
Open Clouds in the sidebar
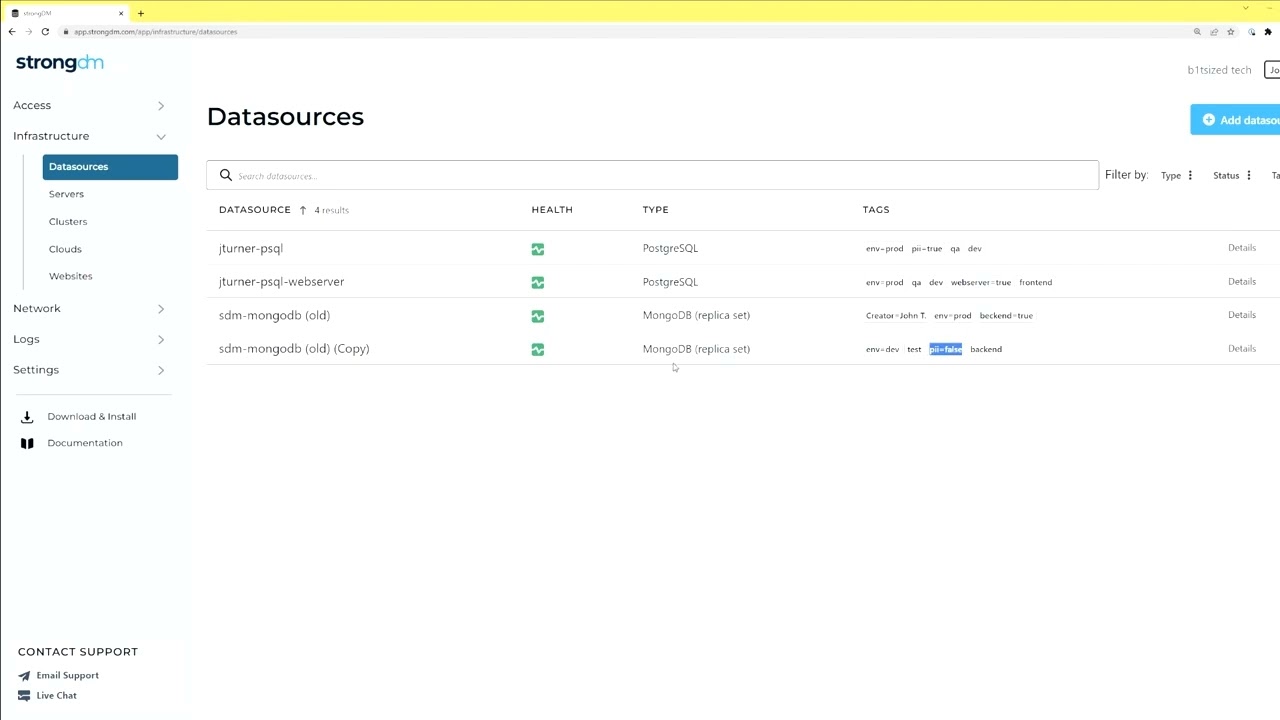[x=65, y=249]
